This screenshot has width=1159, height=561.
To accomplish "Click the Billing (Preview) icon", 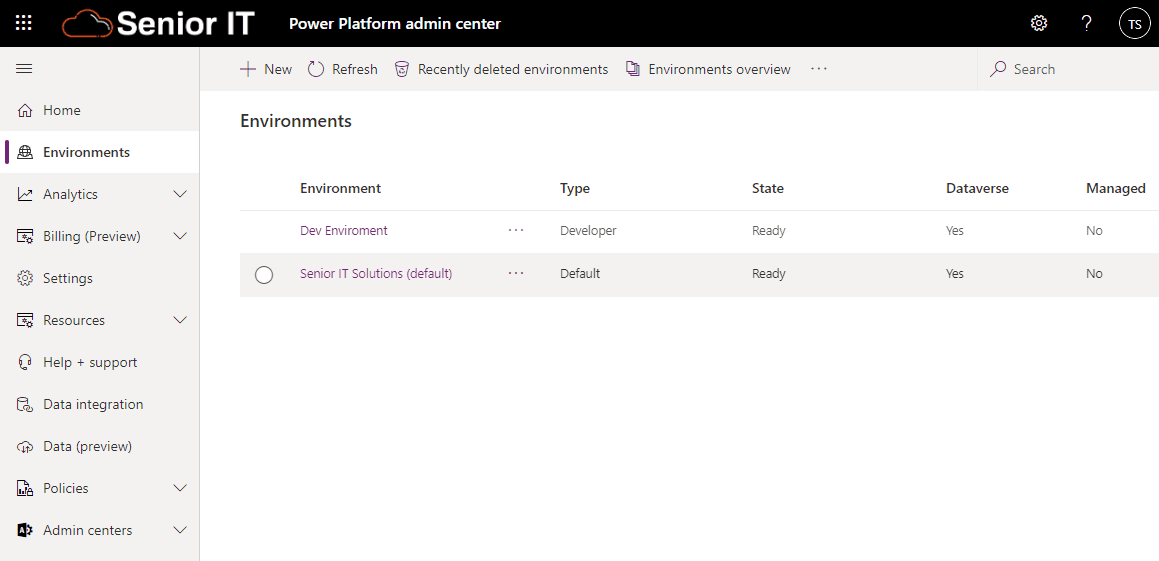I will (25, 237).
